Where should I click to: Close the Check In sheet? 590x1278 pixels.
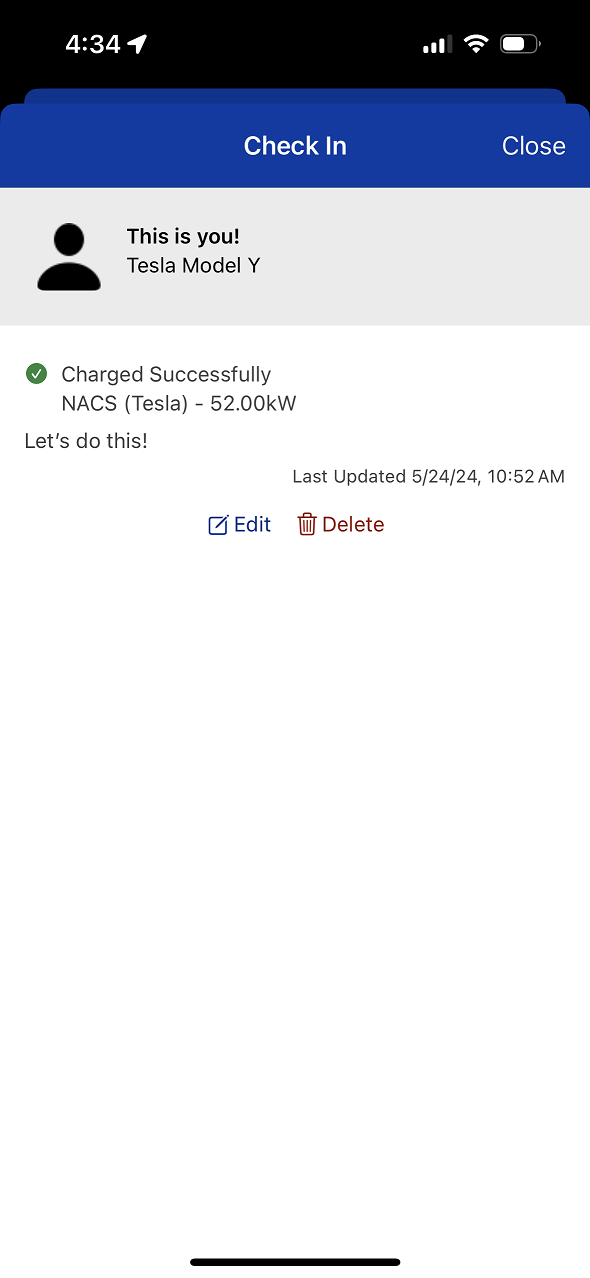[534, 146]
